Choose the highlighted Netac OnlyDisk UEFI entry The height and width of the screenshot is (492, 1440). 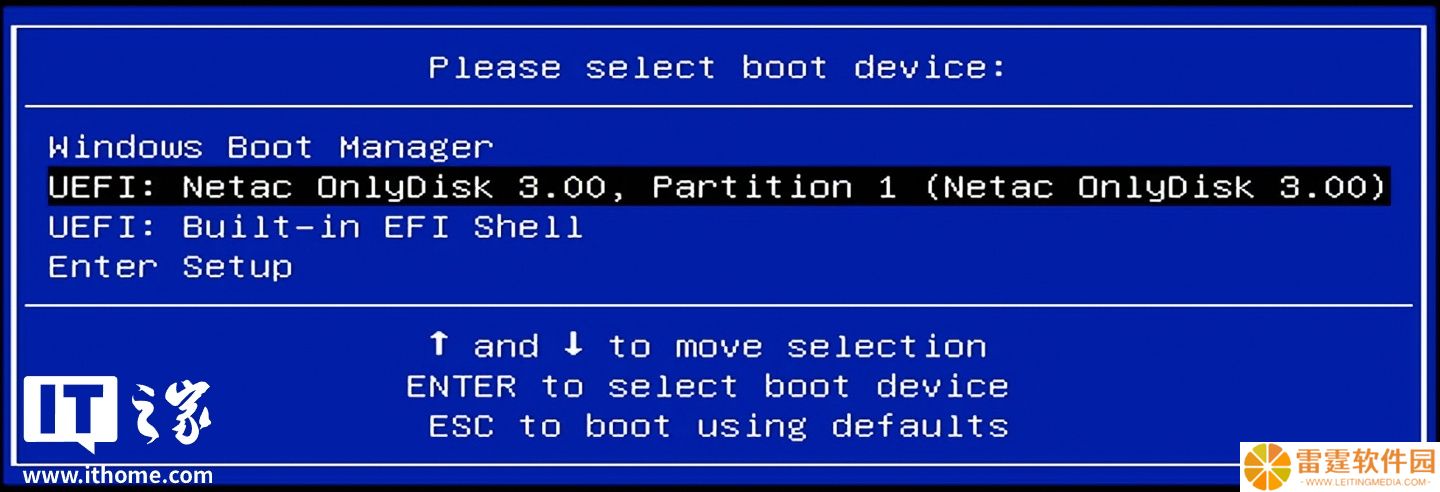tap(719, 187)
